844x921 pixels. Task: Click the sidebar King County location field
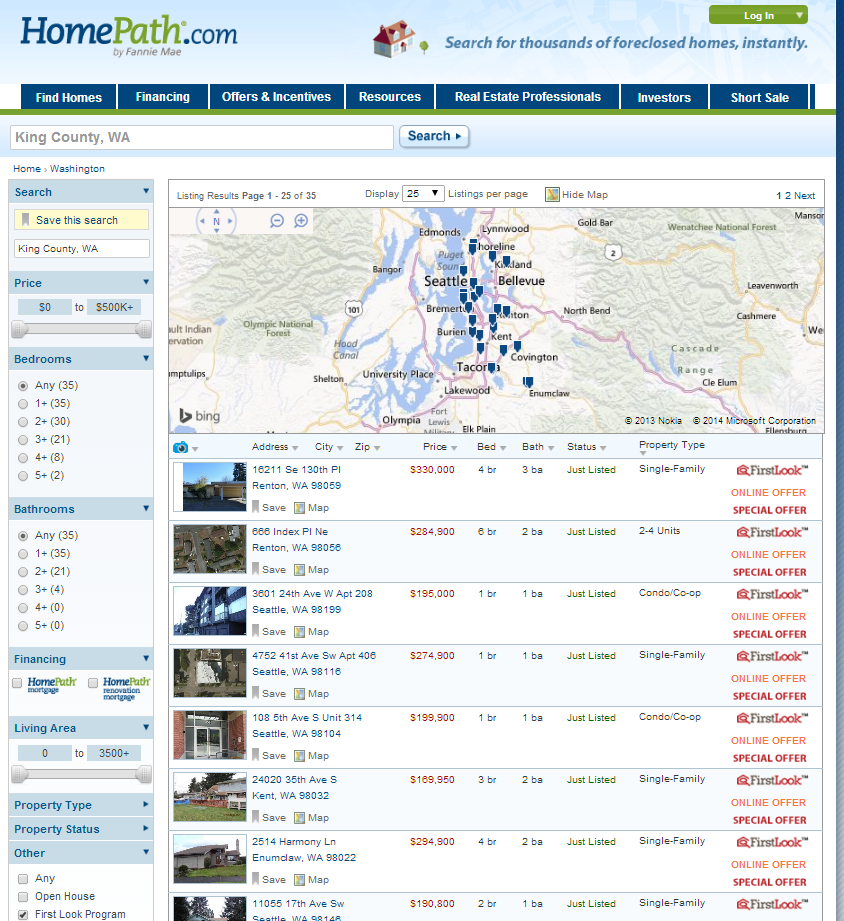click(82, 248)
